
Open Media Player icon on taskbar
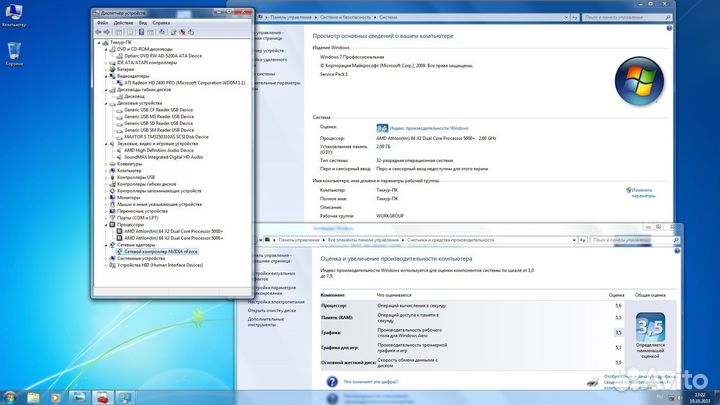click(56, 398)
